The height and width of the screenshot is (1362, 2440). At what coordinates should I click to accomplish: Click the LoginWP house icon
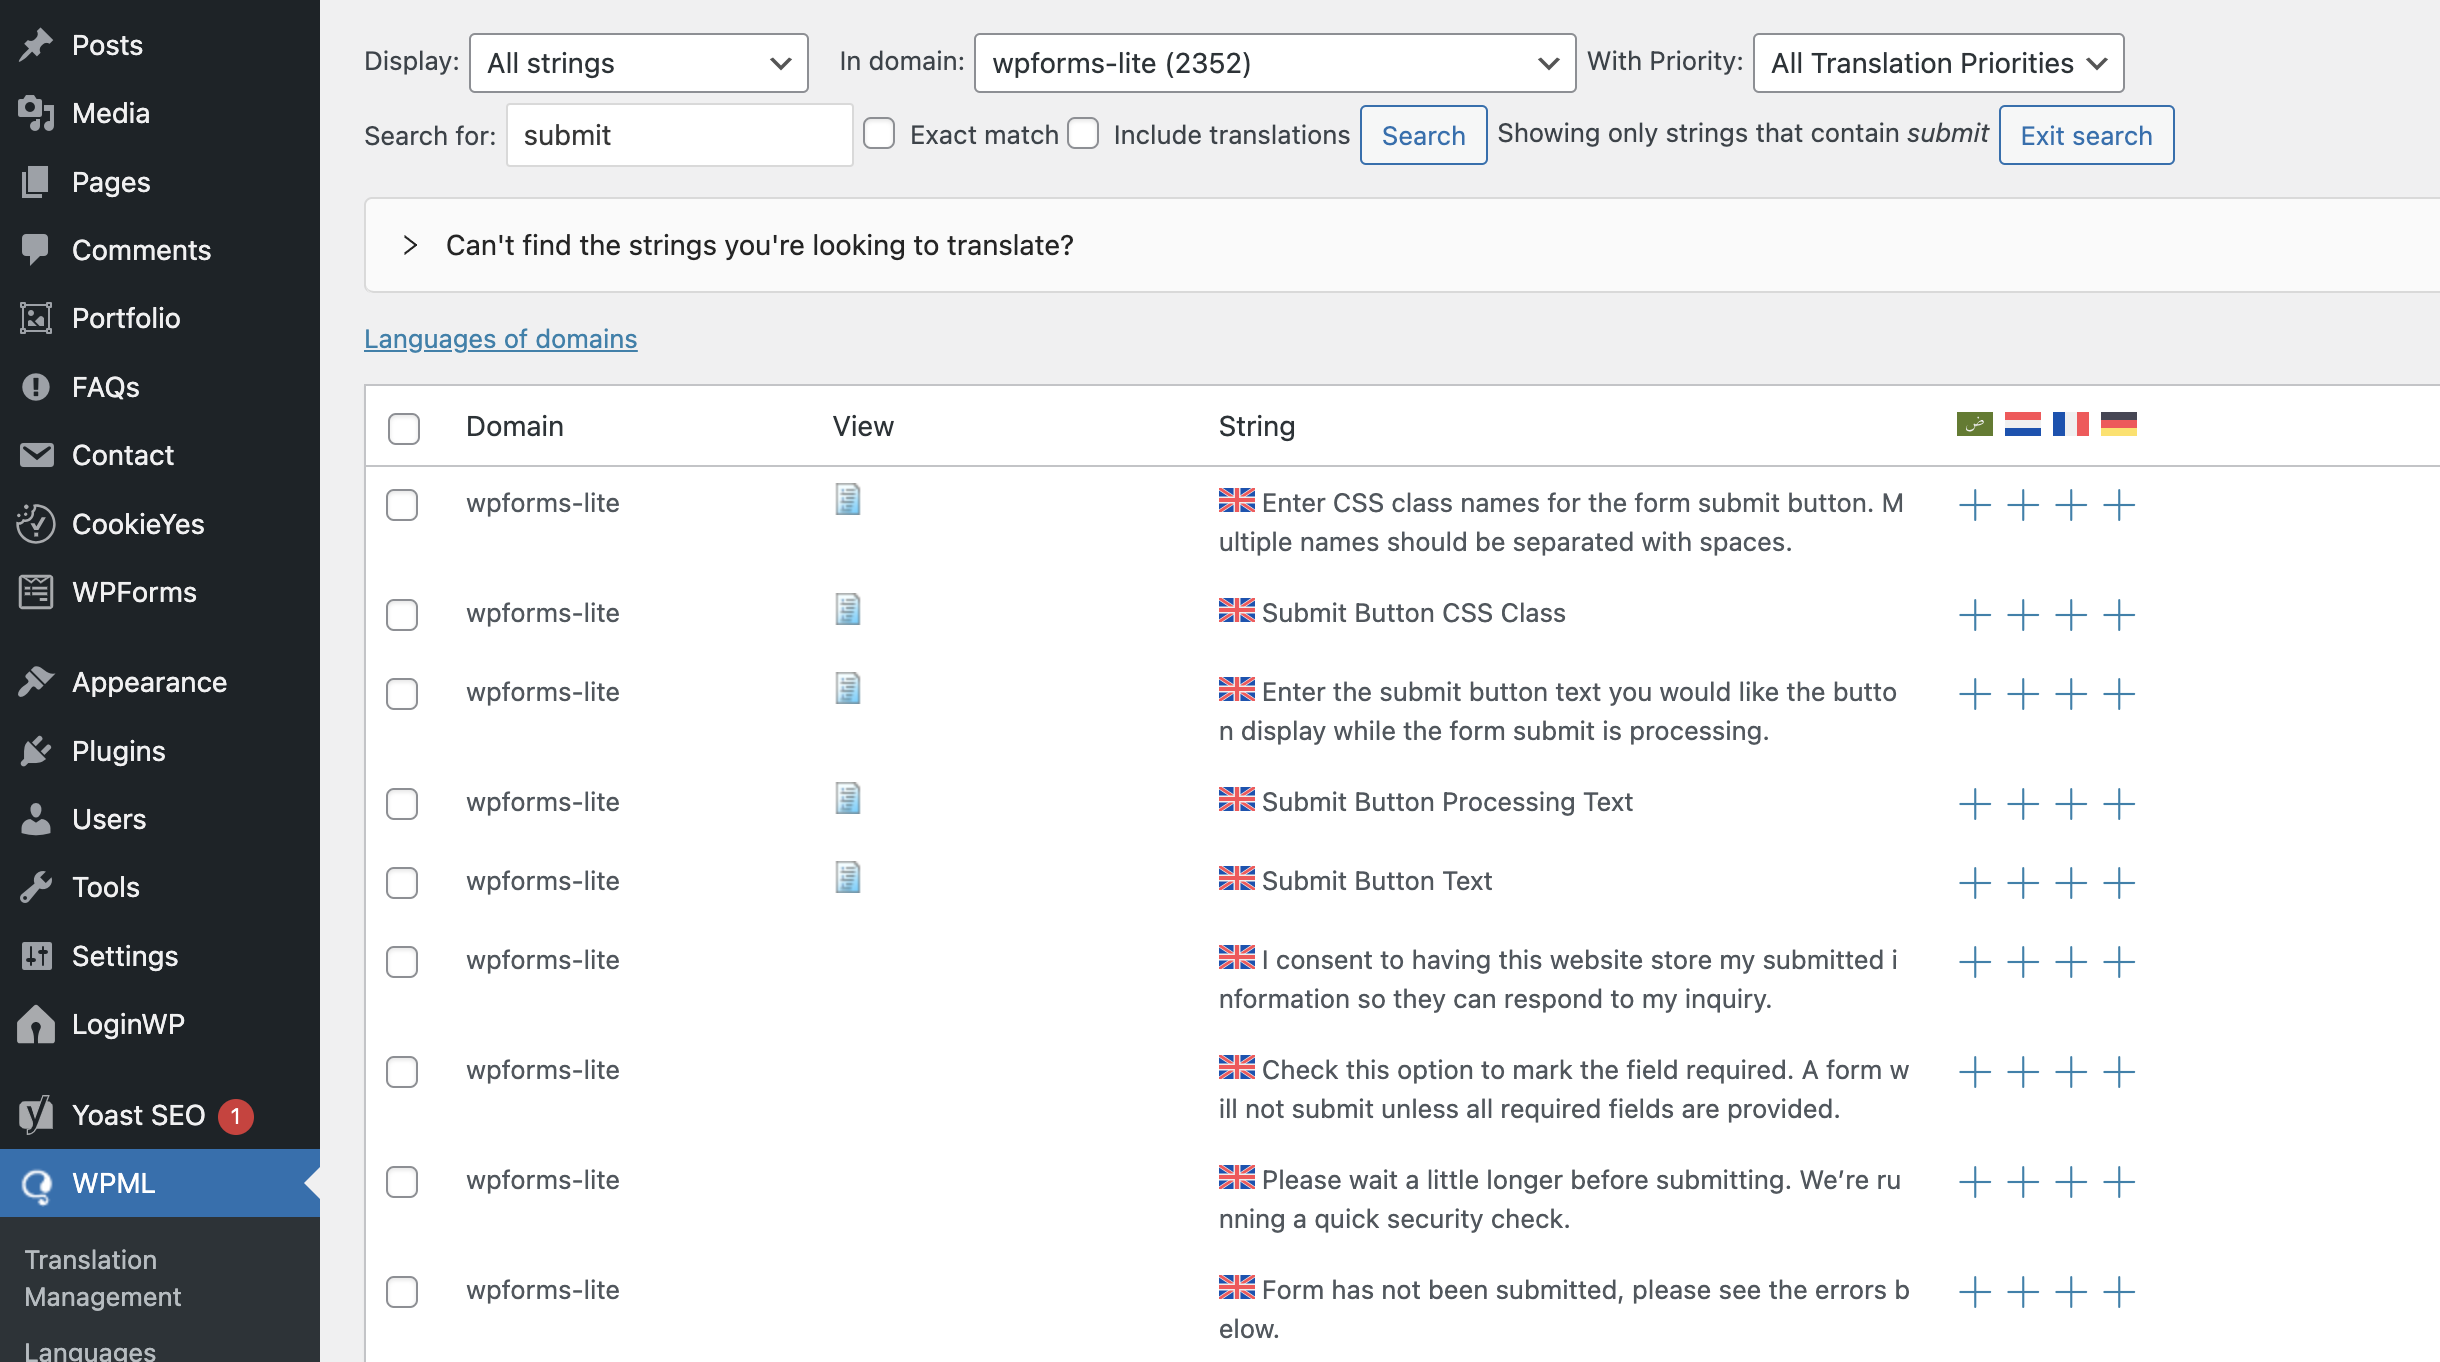[x=36, y=1024]
